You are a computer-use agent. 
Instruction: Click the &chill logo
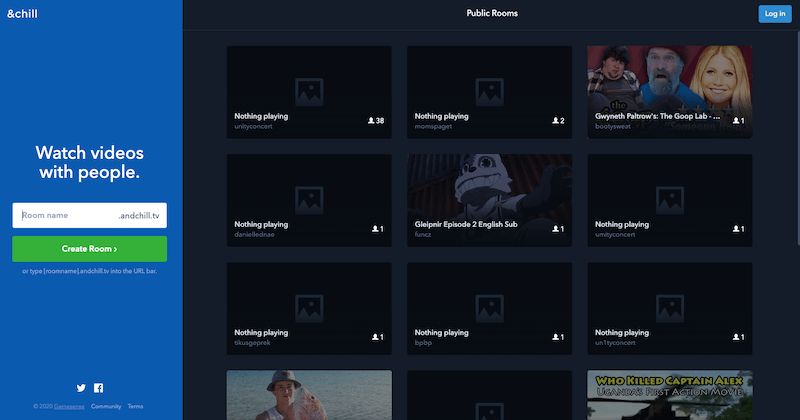coord(22,14)
